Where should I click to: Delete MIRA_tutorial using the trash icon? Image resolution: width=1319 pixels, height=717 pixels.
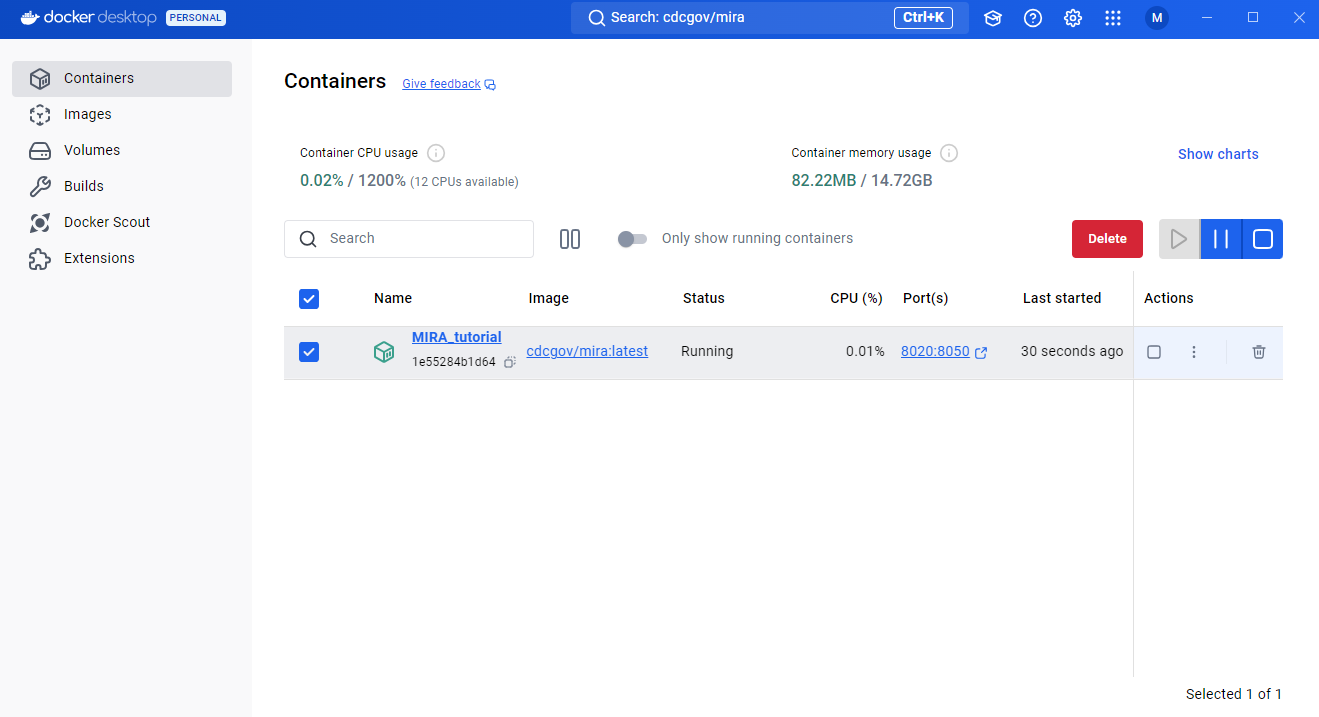pyautogui.click(x=1259, y=352)
